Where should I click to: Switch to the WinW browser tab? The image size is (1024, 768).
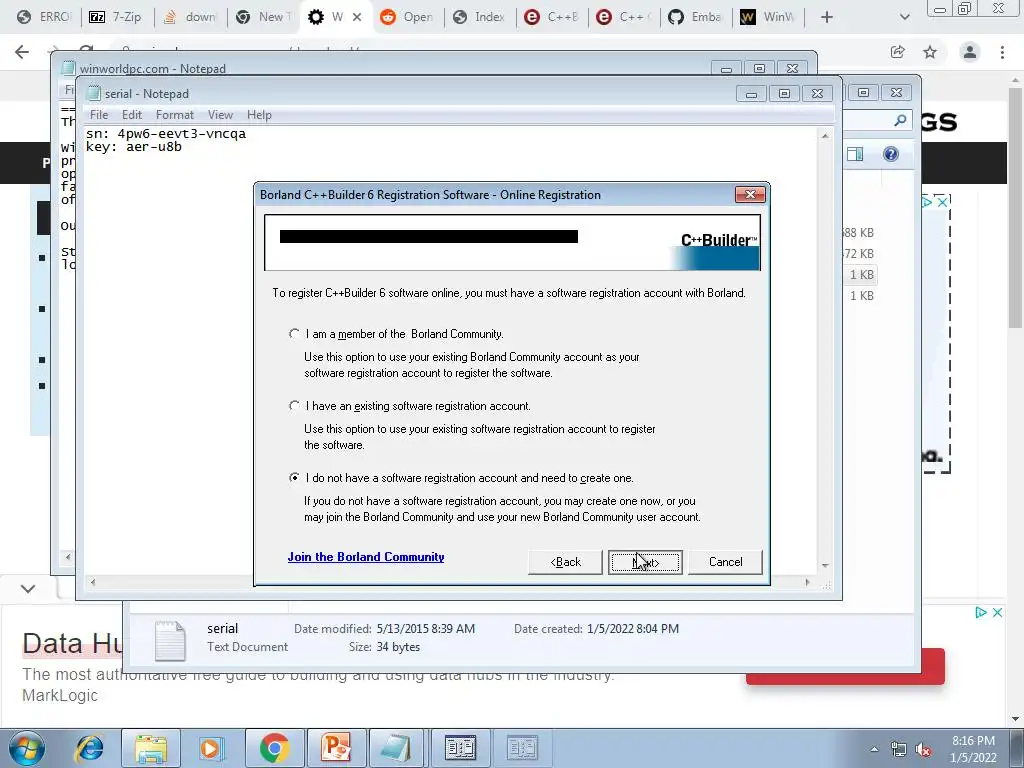point(768,17)
